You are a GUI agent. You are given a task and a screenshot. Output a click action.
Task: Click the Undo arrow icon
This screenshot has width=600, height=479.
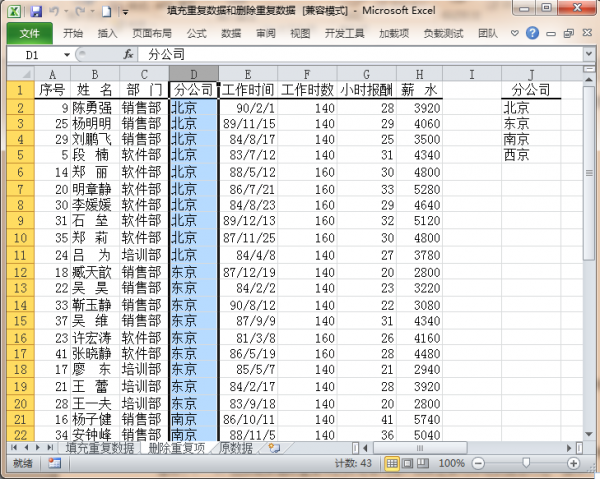55,11
